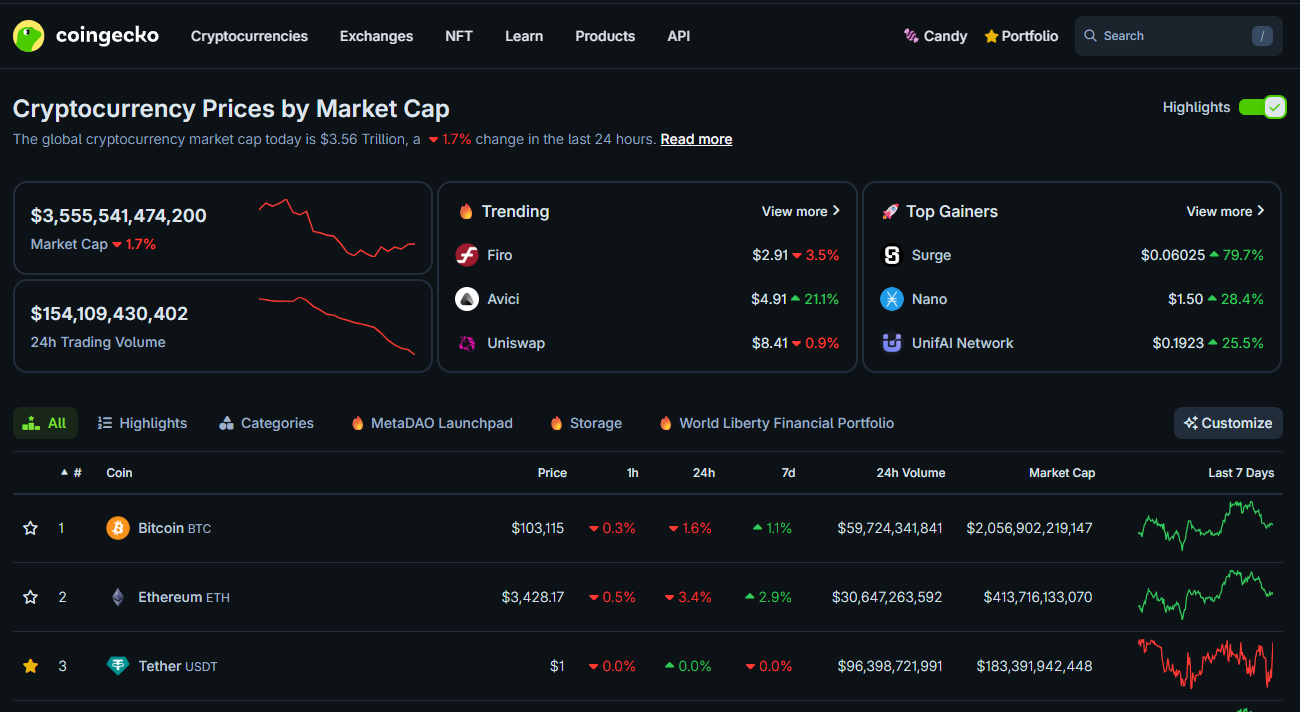Screen dimensions: 1300x712
Task: Favorite Bitcoin using its star outline
Action: pos(30,527)
